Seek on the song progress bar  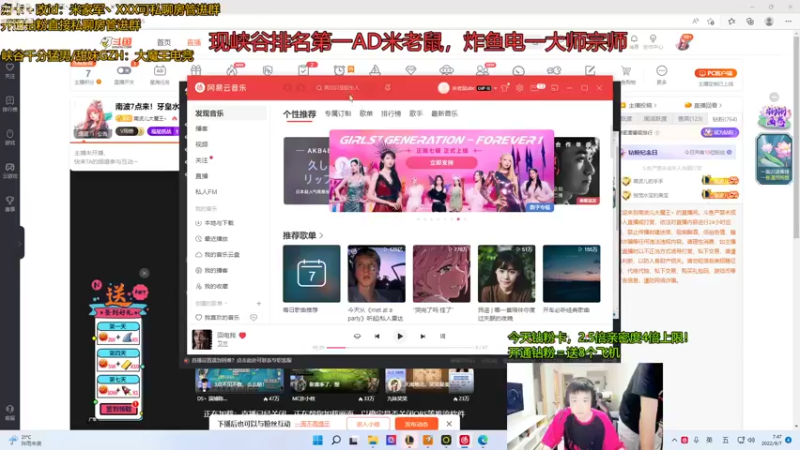400,347
